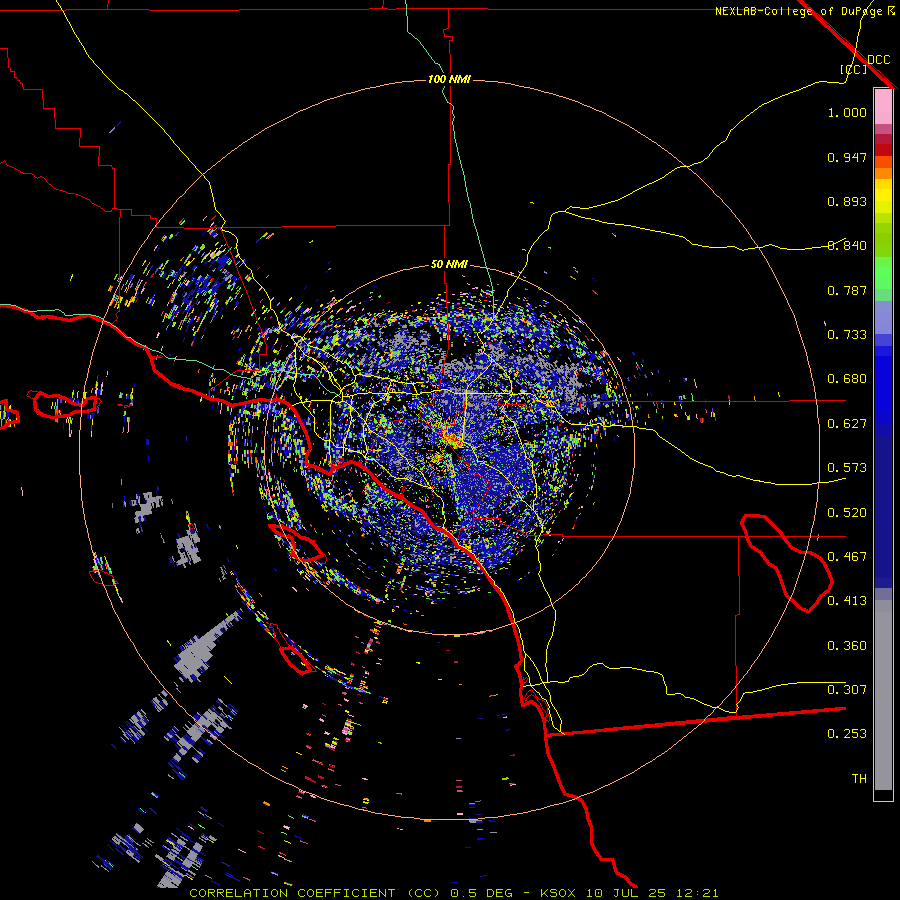The height and width of the screenshot is (900, 900).
Task: Select the 0.680 scale value
Action: (847, 379)
